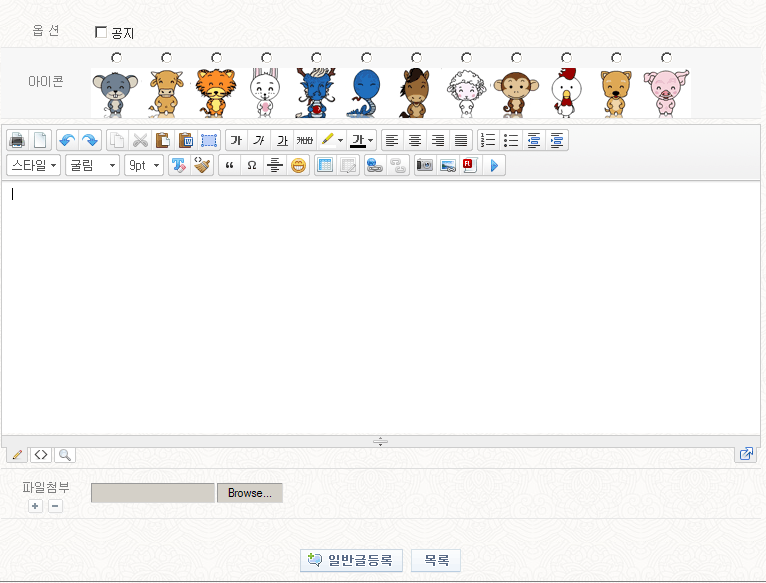Click the 목록 list button
This screenshot has height=583, width=766.
(436, 560)
